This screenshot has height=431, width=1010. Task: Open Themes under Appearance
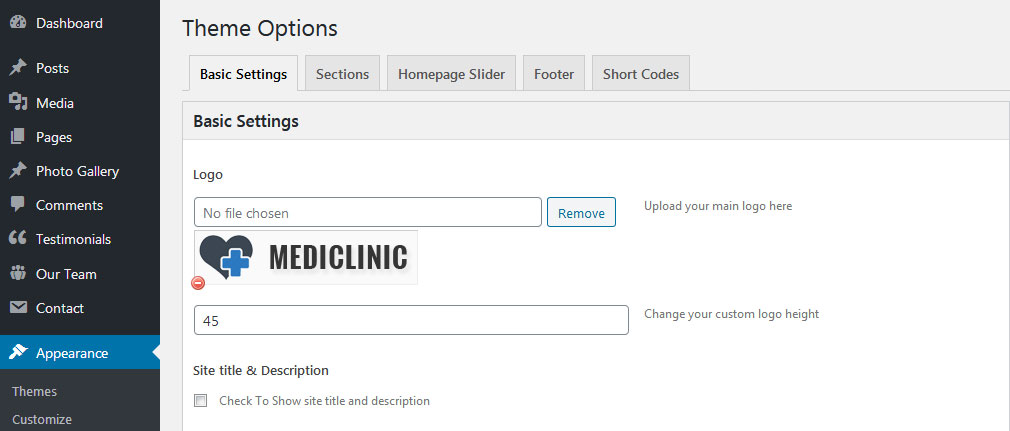[x=35, y=391]
